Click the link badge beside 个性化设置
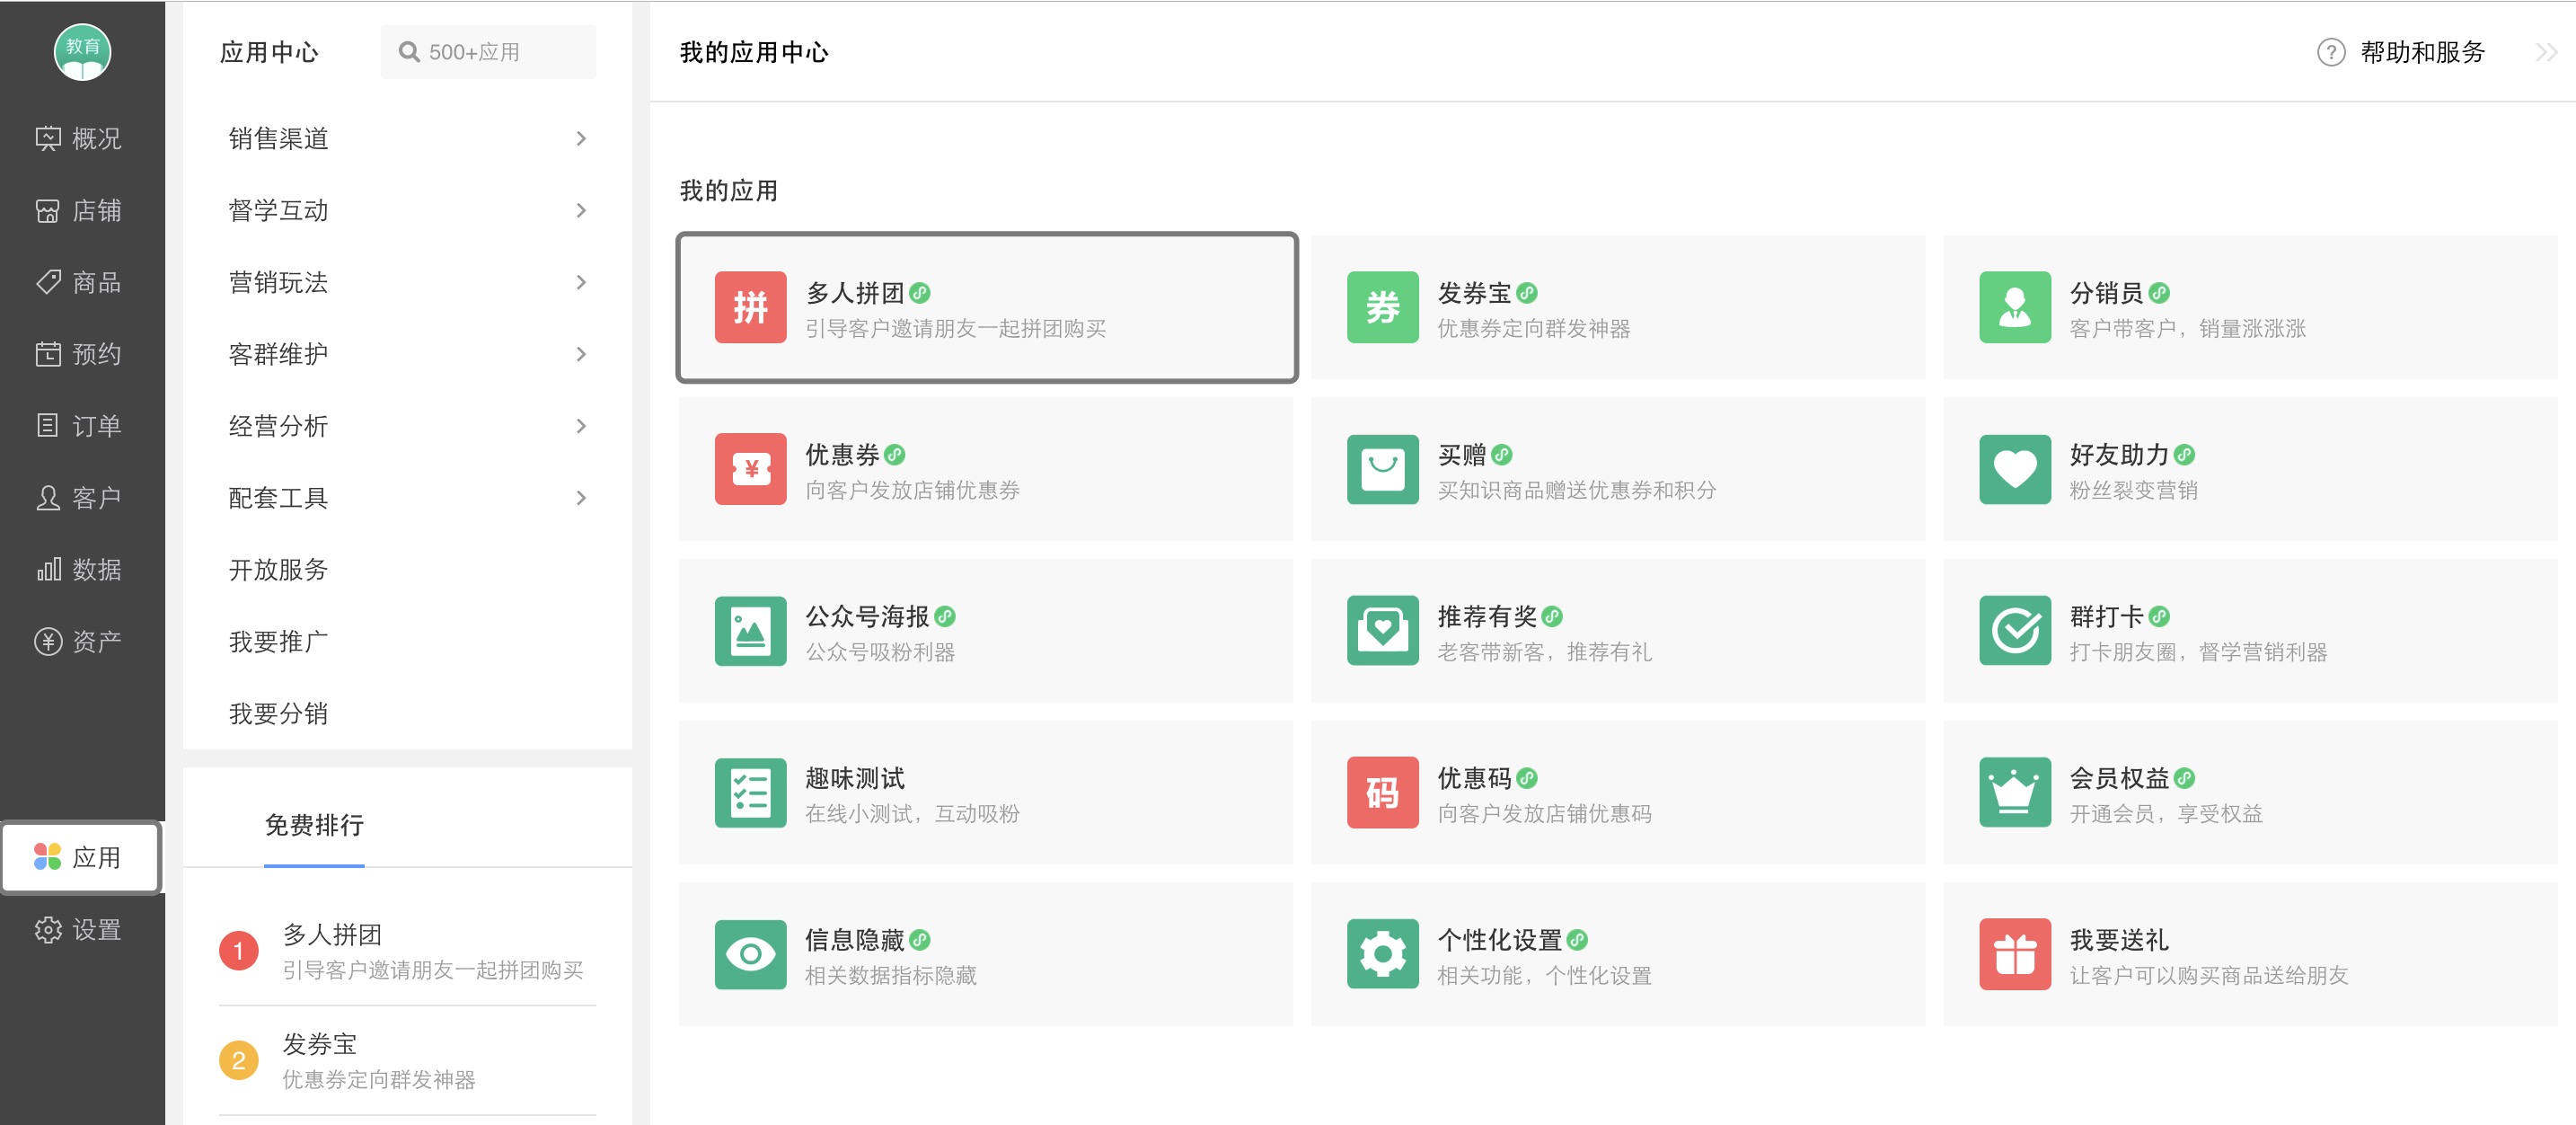The width and height of the screenshot is (2576, 1125). point(1577,940)
